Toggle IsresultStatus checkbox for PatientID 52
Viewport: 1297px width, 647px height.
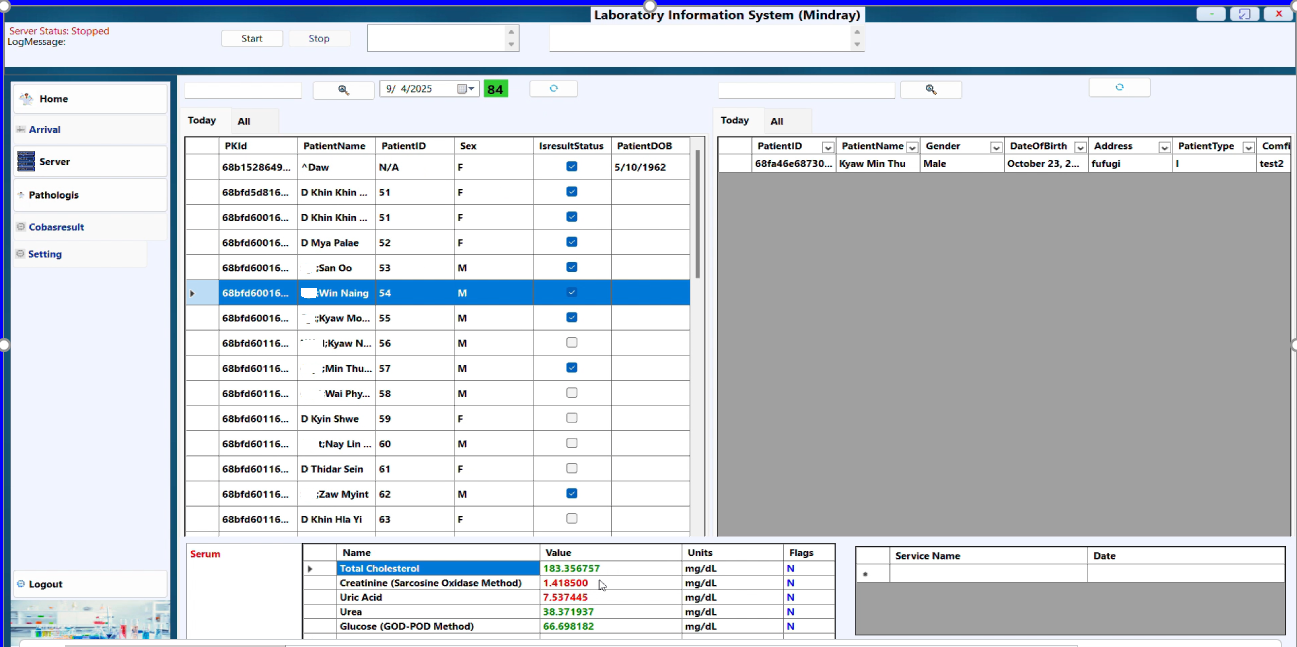tap(571, 242)
